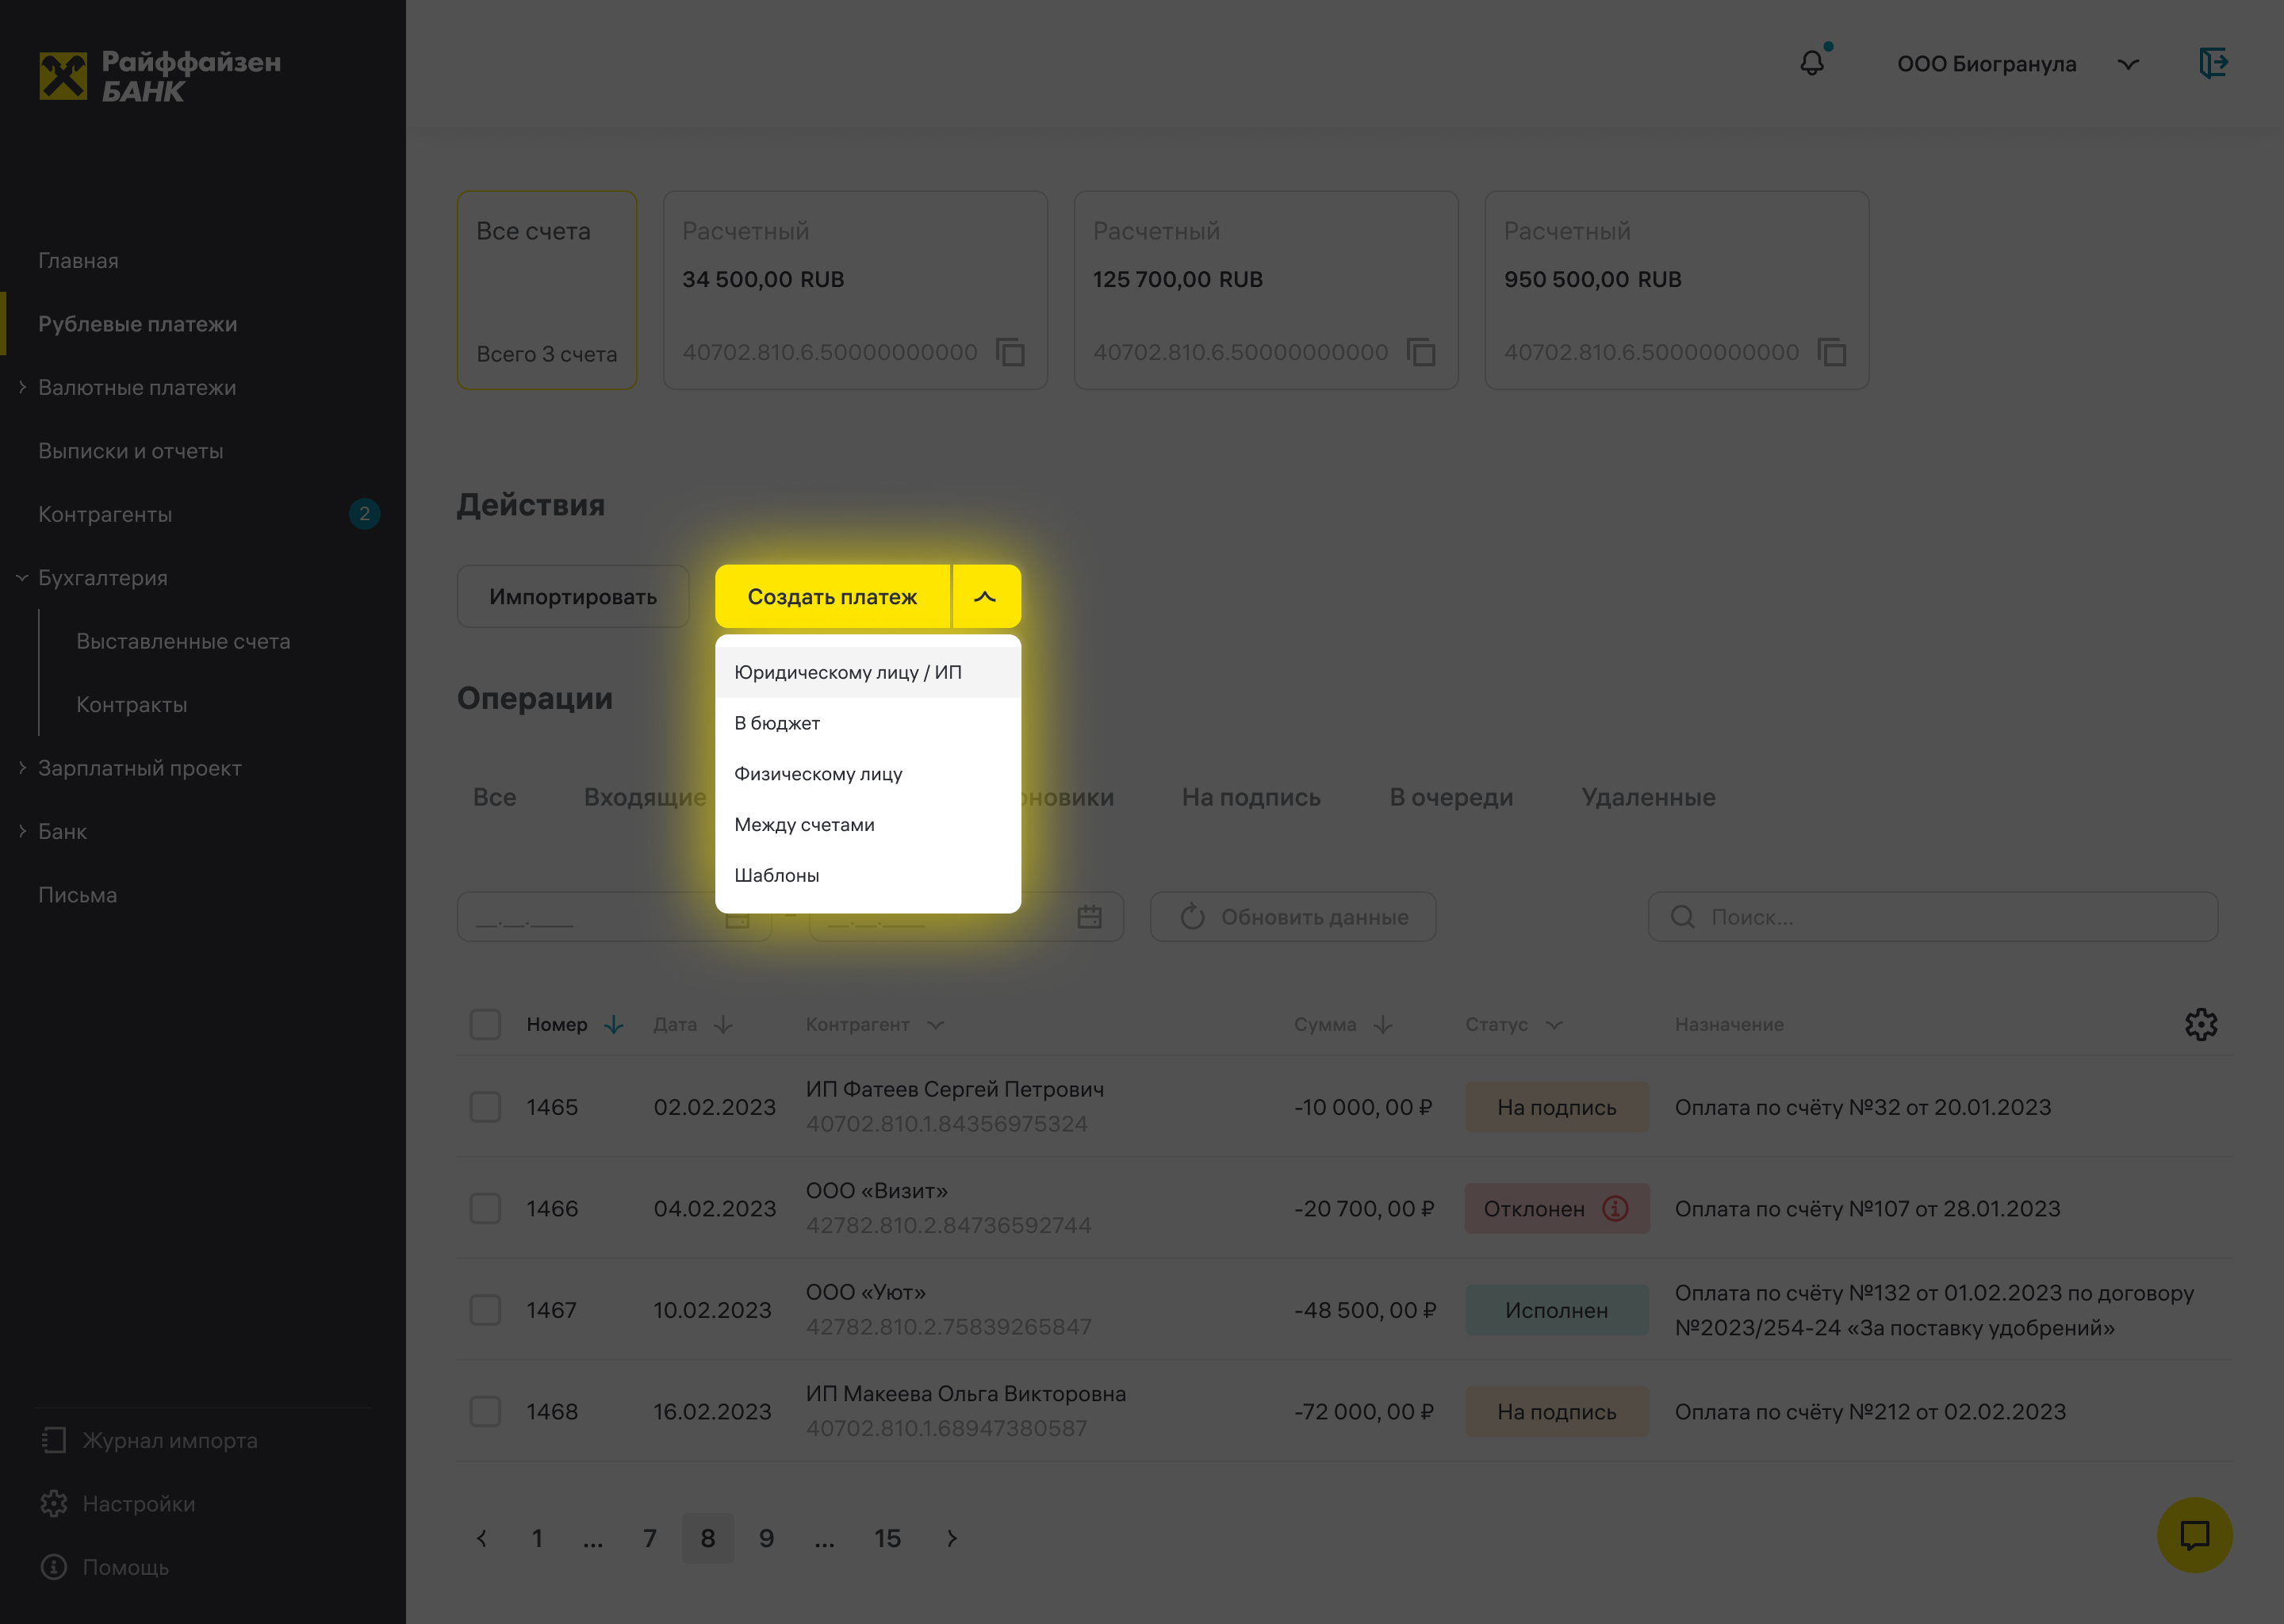Open Контракты under Бухгалтерия
2284x1624 pixels.
pos(132,704)
